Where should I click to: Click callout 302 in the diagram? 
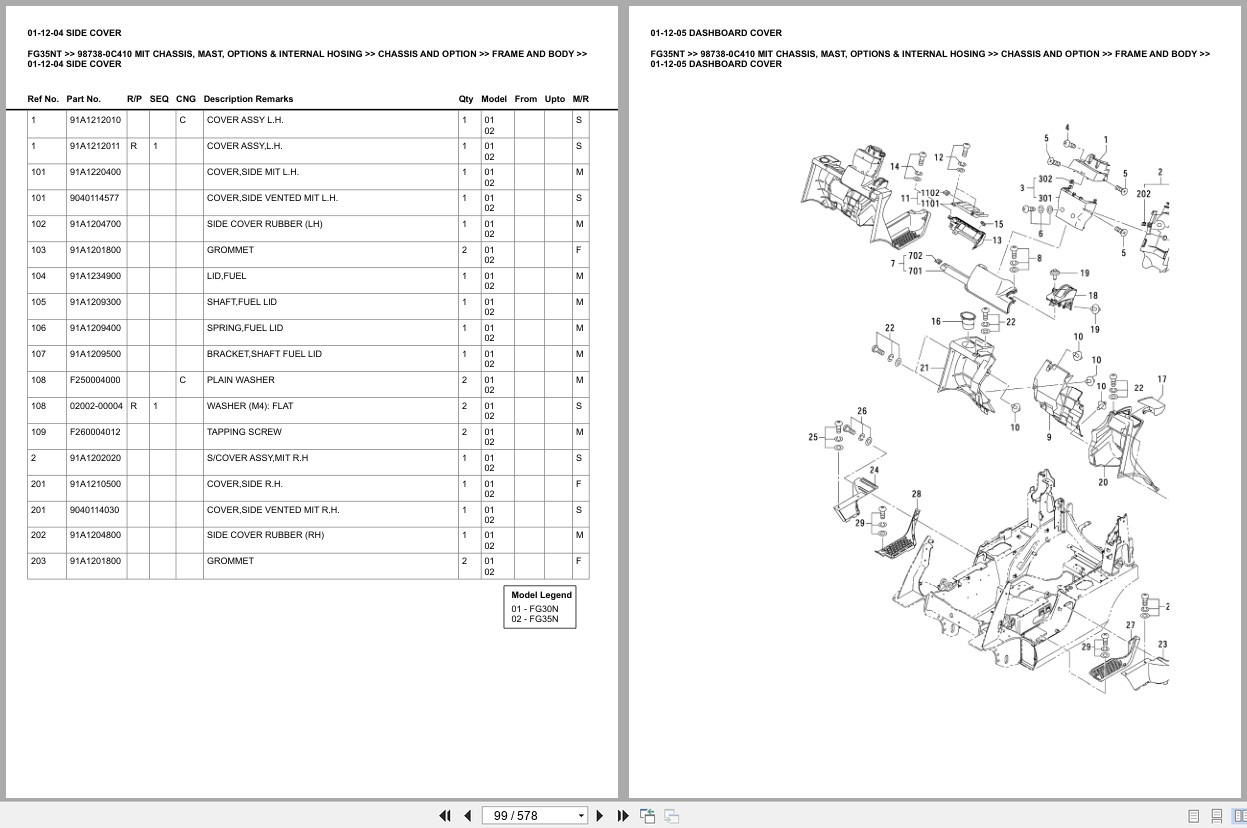(1044, 180)
